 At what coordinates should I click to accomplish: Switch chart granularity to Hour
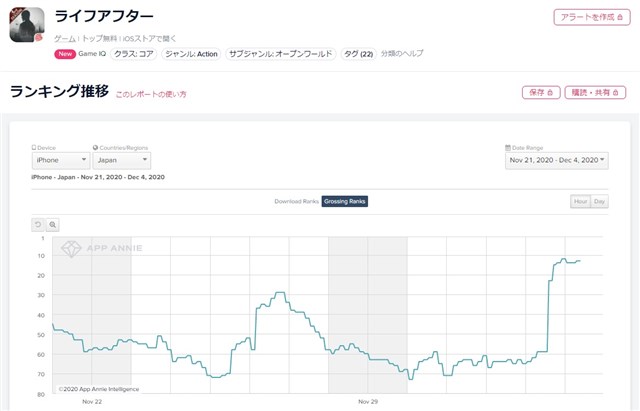[580, 201]
